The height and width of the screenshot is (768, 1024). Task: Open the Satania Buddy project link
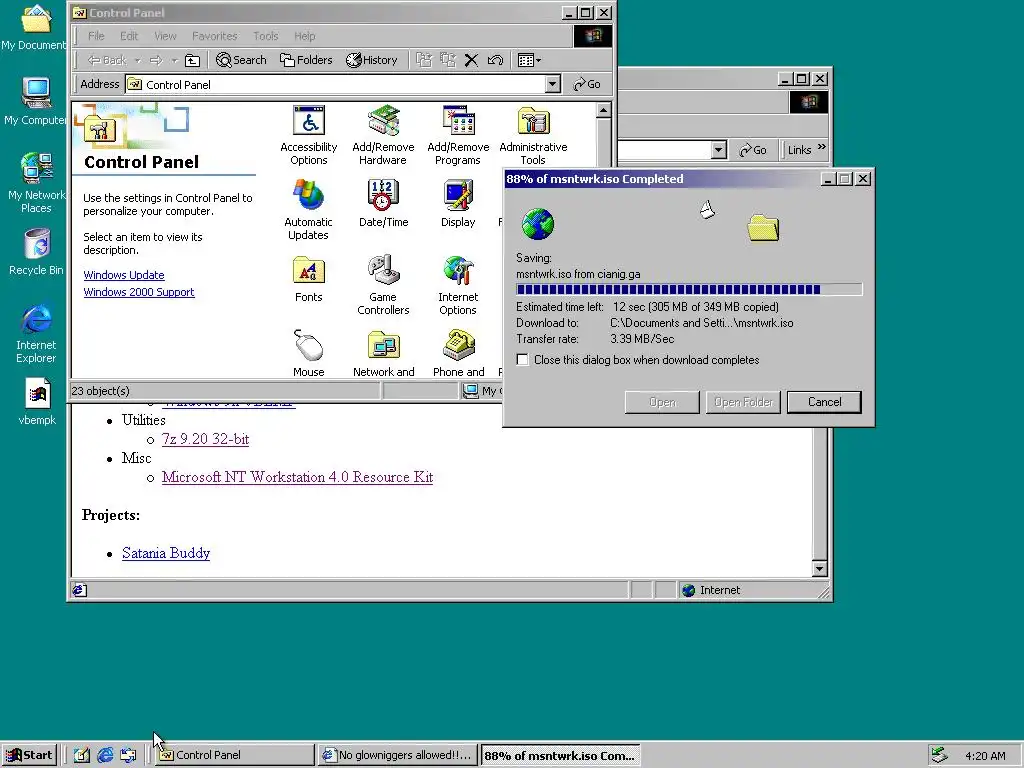pyautogui.click(x=166, y=553)
